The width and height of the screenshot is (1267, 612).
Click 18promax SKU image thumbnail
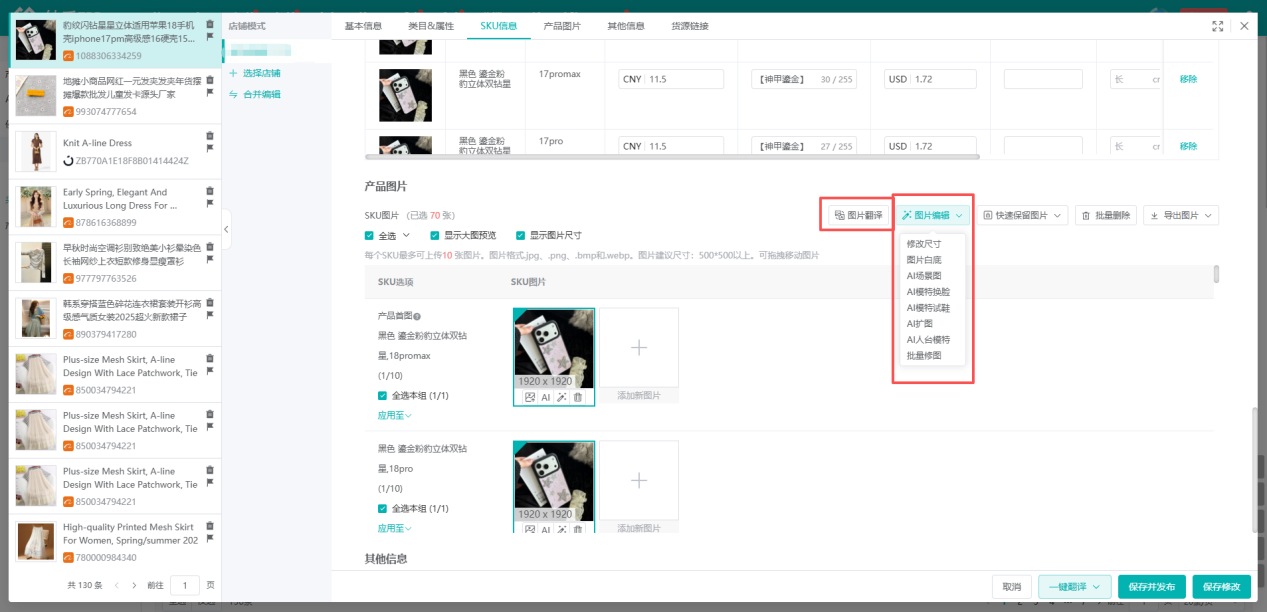click(554, 347)
